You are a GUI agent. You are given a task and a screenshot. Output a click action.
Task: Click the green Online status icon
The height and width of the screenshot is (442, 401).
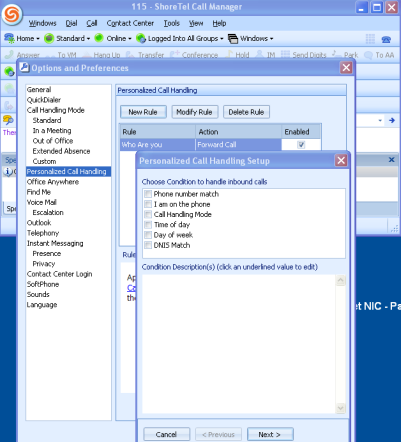coord(99,38)
